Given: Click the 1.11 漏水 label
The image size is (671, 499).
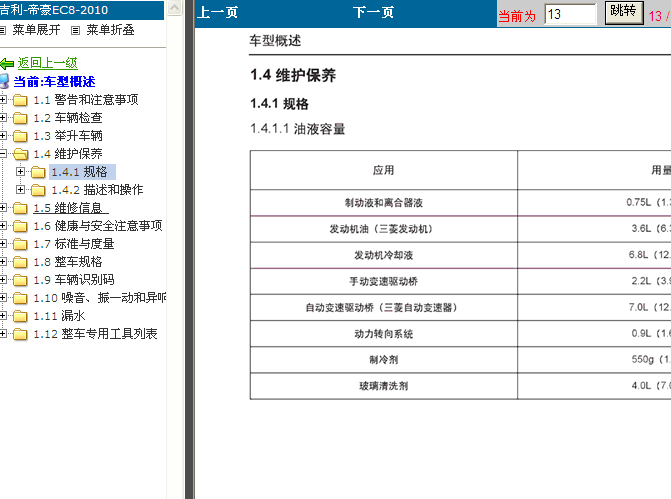Looking at the screenshot, I should [59, 316].
